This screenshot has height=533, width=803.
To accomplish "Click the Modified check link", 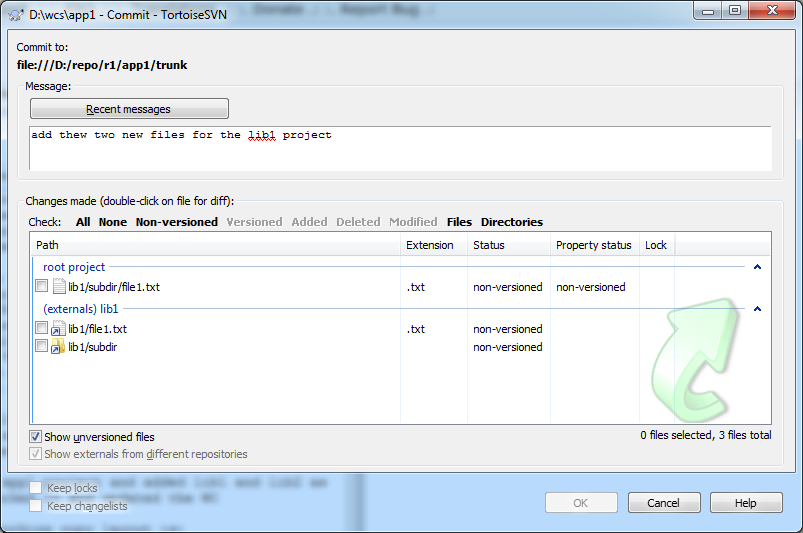I will tap(413, 222).
